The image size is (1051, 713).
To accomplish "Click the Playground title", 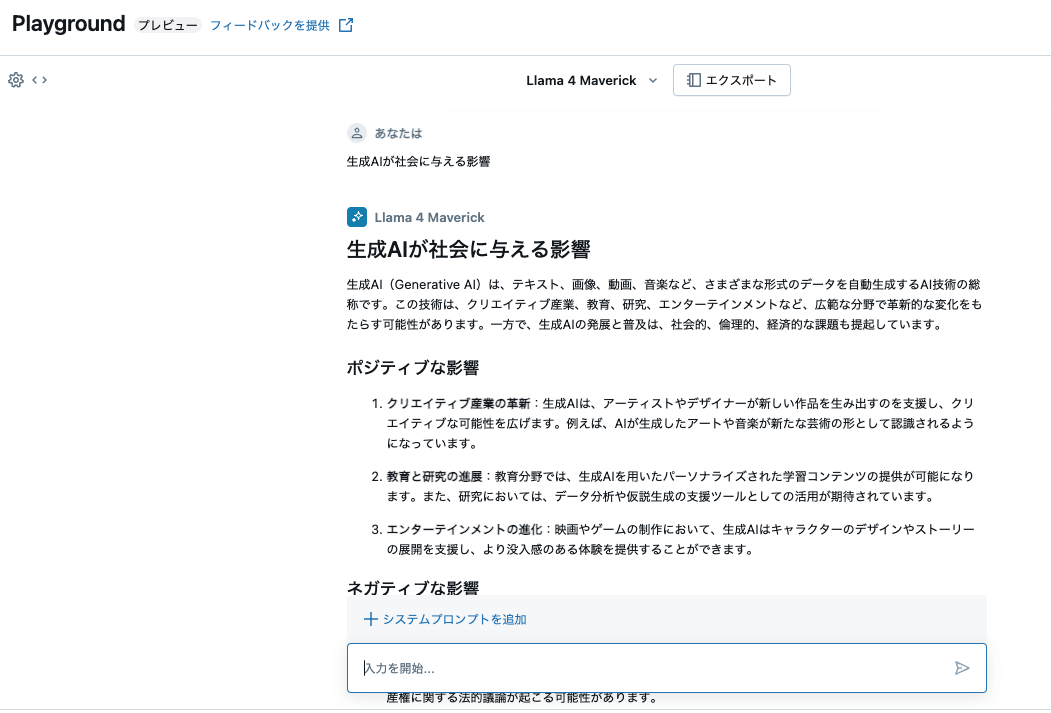I will coord(67,23).
